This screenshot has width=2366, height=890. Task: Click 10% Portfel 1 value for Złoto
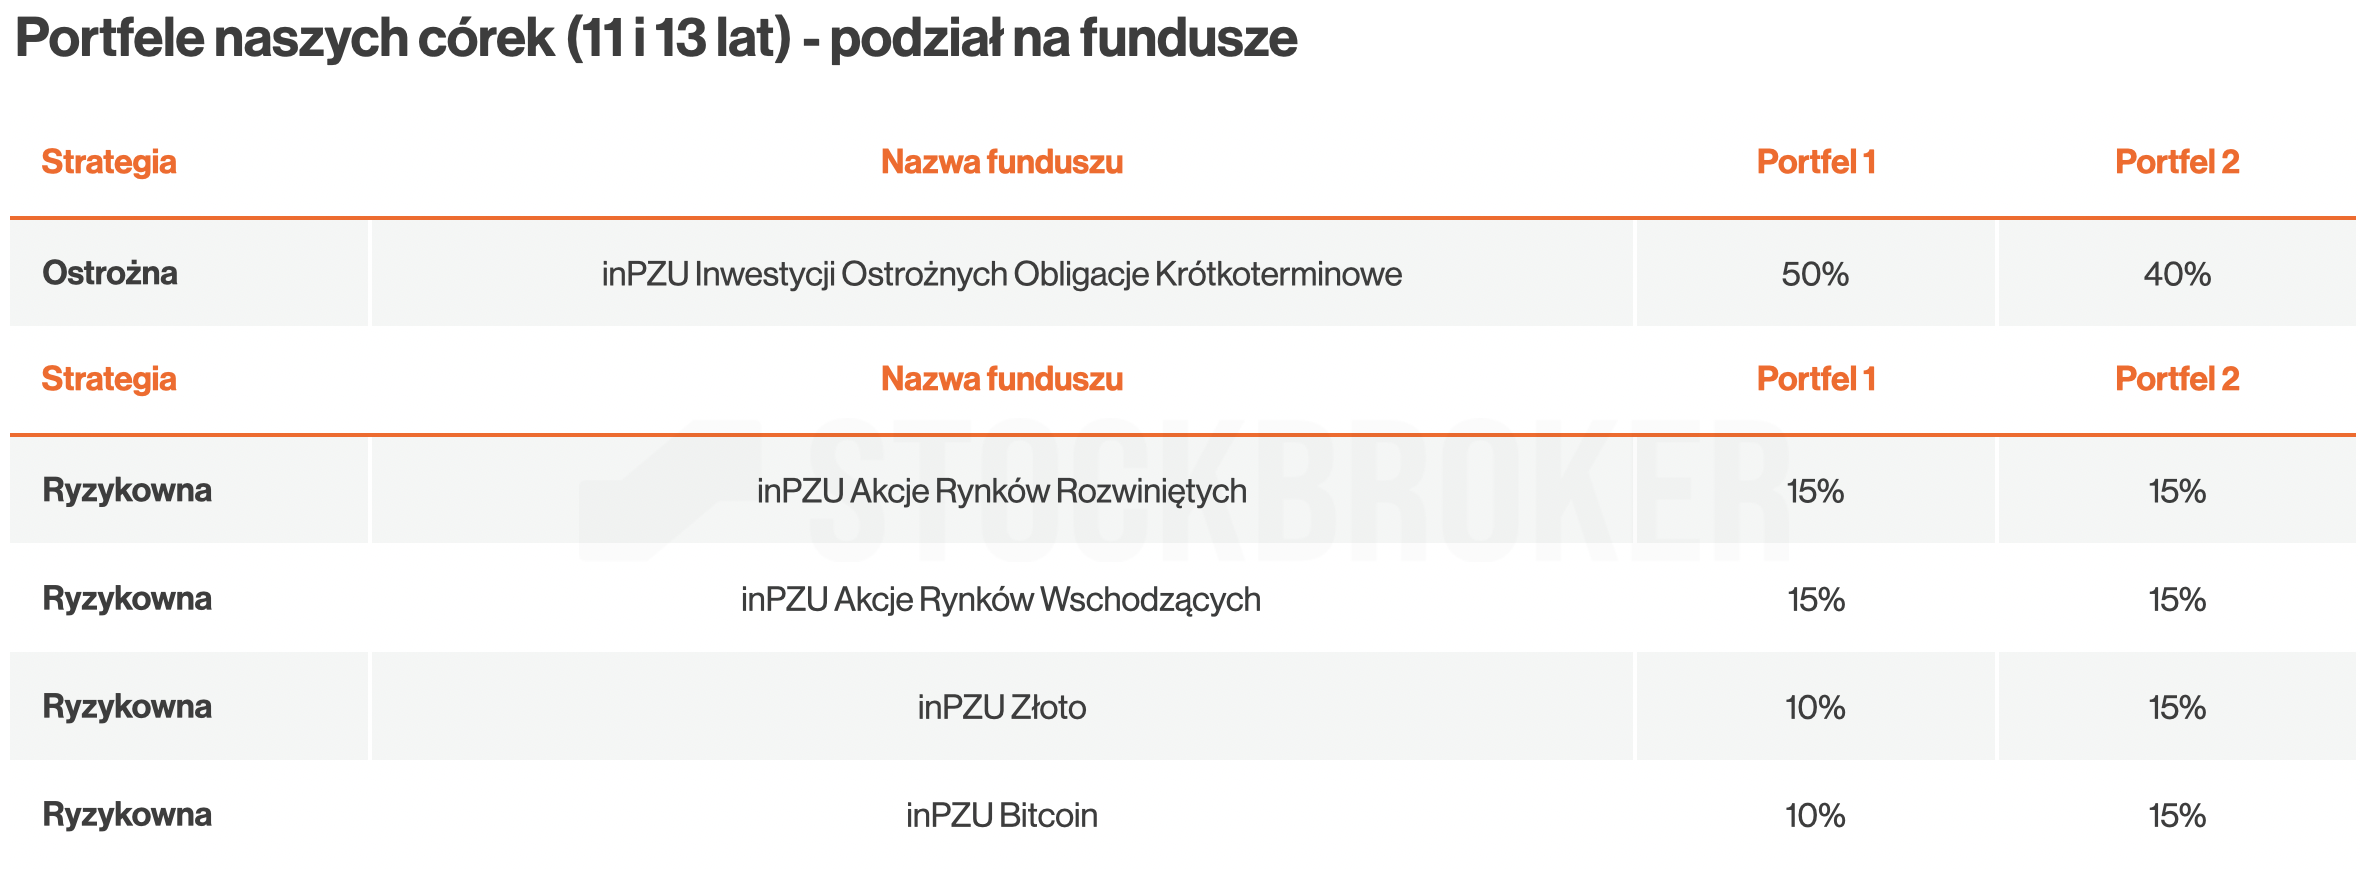pyautogui.click(x=1815, y=708)
